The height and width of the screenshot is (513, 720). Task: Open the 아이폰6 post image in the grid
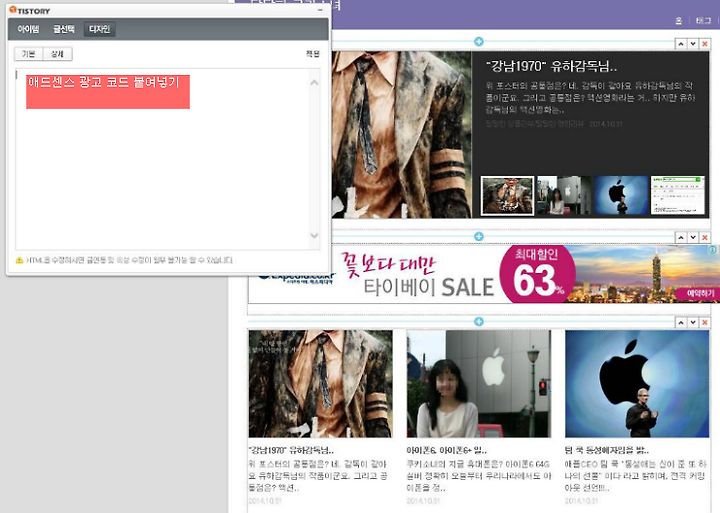(x=478, y=383)
